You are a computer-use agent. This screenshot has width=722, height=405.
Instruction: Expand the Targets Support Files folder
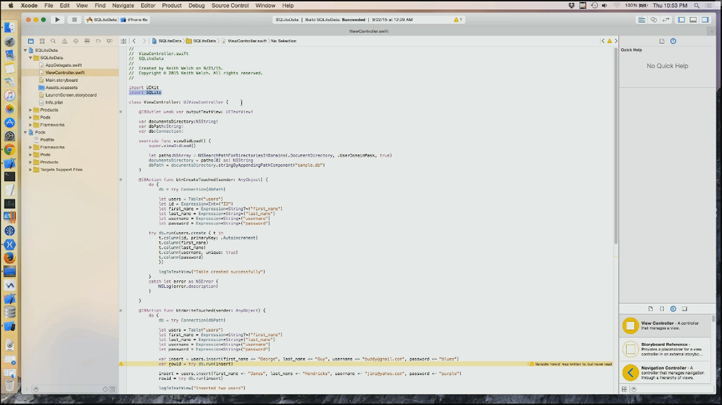click(x=31, y=169)
